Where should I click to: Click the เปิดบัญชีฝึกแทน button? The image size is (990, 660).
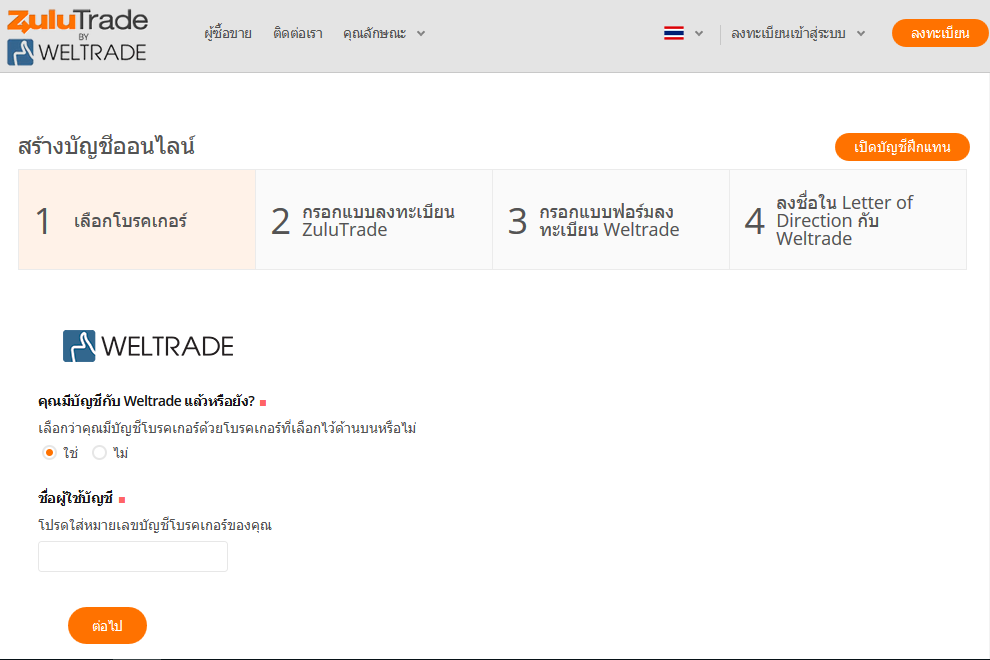(x=902, y=147)
